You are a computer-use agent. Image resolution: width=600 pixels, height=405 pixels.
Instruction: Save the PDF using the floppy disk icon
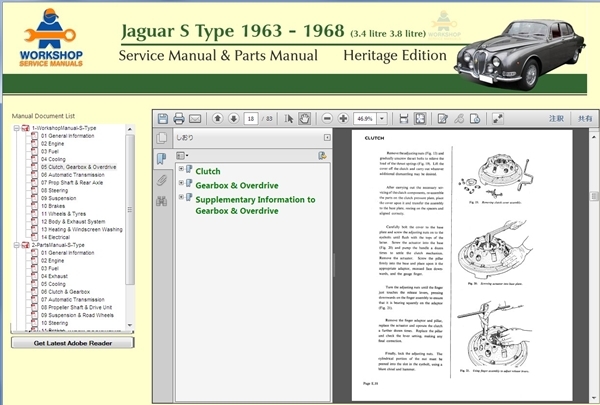point(163,119)
